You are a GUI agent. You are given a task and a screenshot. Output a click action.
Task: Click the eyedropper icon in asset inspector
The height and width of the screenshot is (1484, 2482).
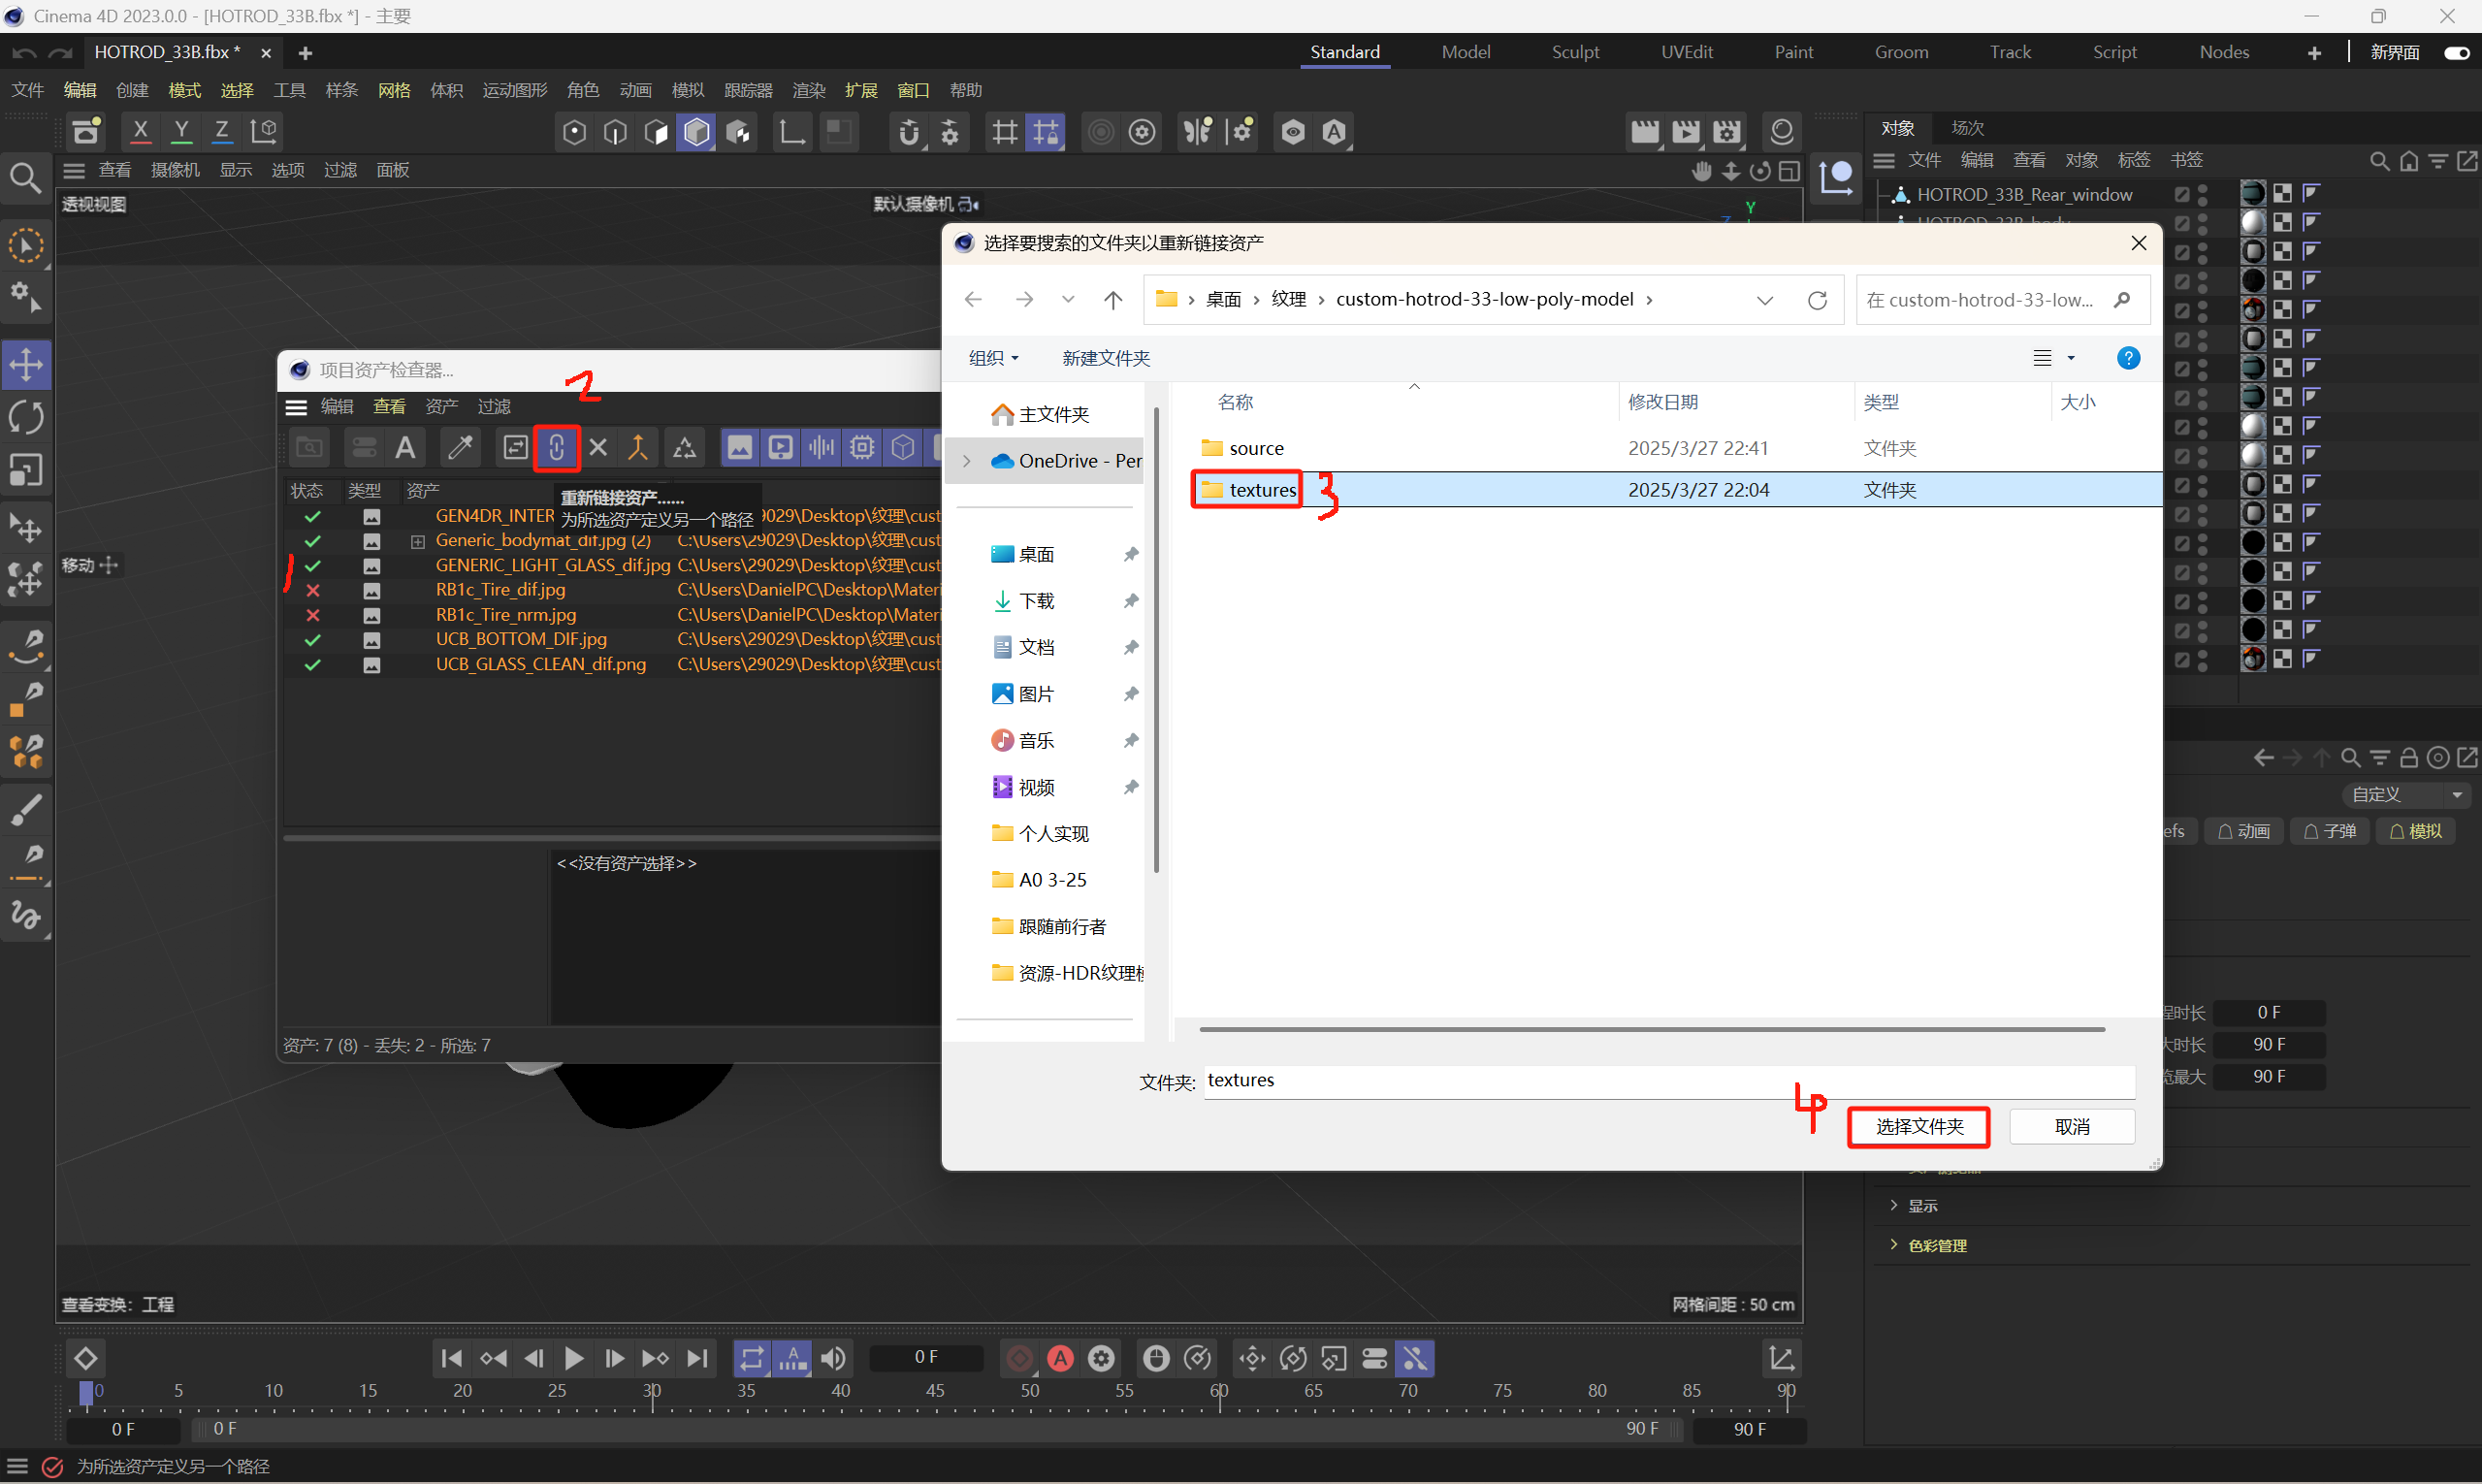(x=460, y=447)
